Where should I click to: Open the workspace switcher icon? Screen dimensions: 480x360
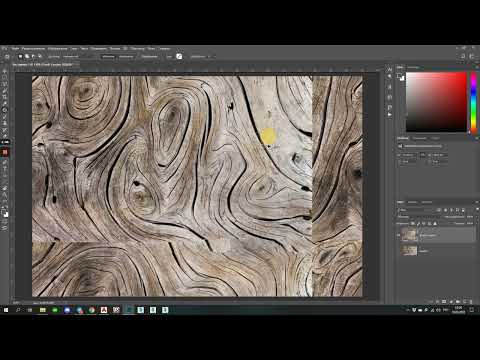coord(472,56)
